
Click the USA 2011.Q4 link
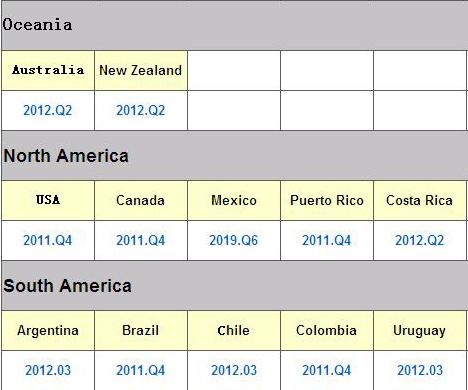48,240
